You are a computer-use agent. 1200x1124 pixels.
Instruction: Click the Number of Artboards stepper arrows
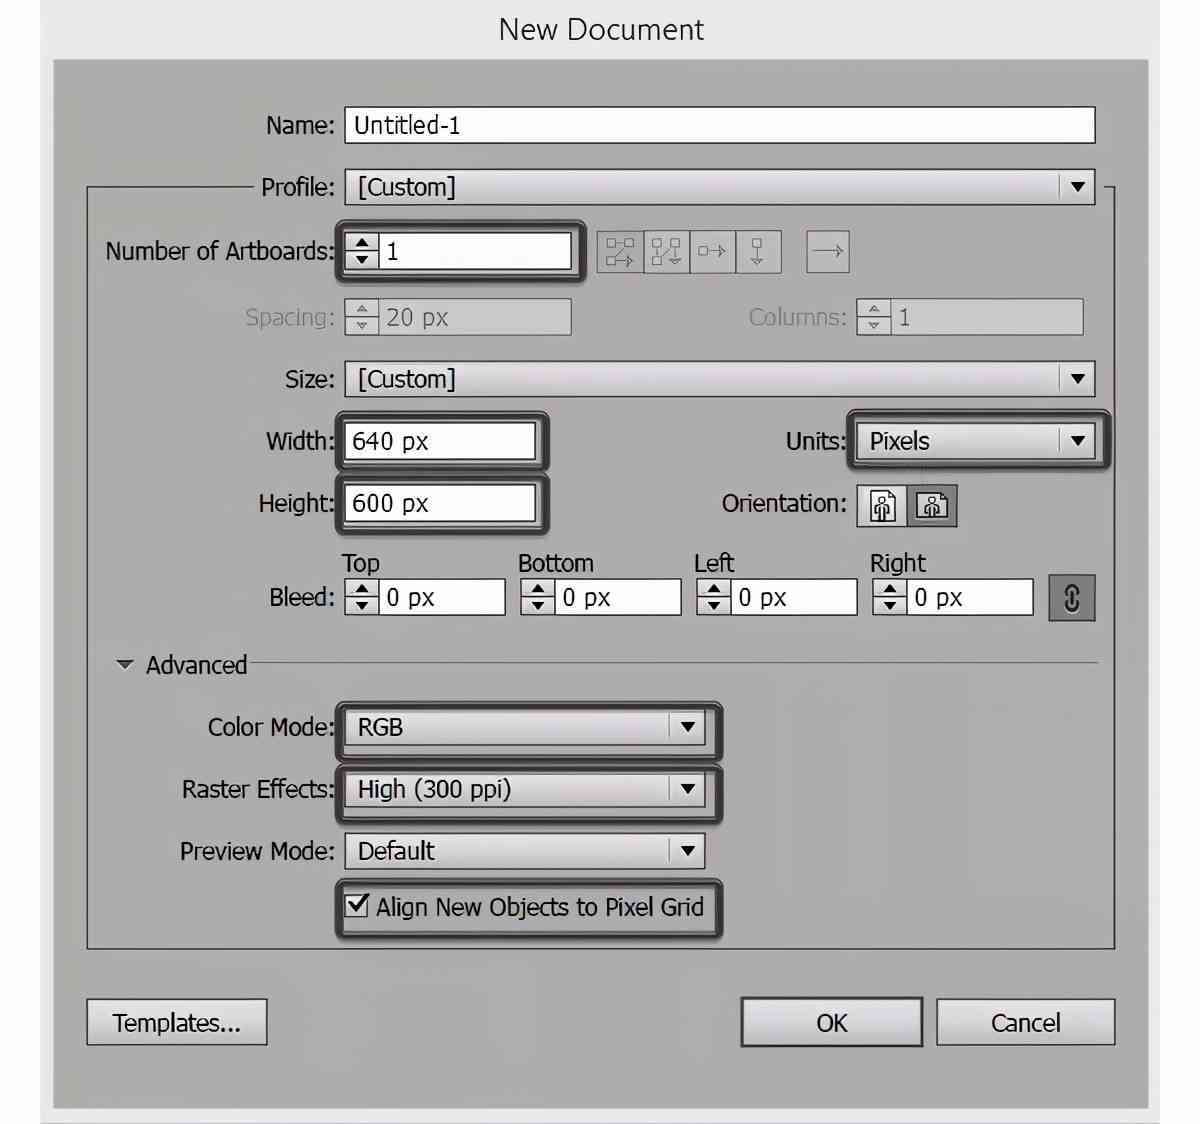pyautogui.click(x=362, y=251)
